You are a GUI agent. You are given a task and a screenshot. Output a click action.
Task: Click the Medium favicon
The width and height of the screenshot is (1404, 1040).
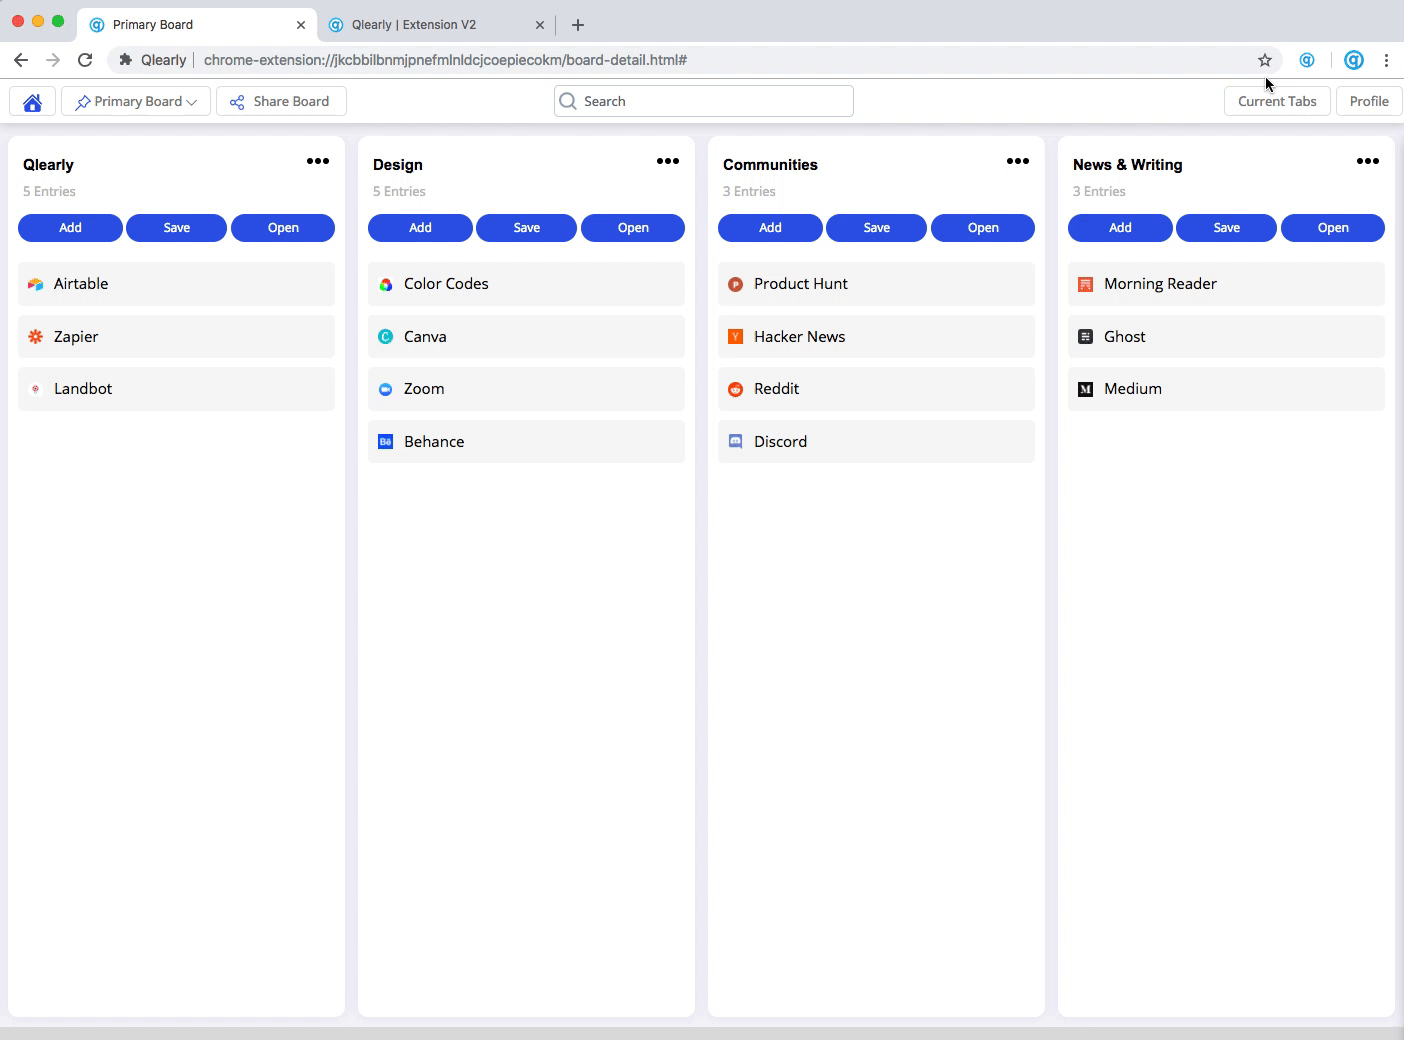[1085, 389]
